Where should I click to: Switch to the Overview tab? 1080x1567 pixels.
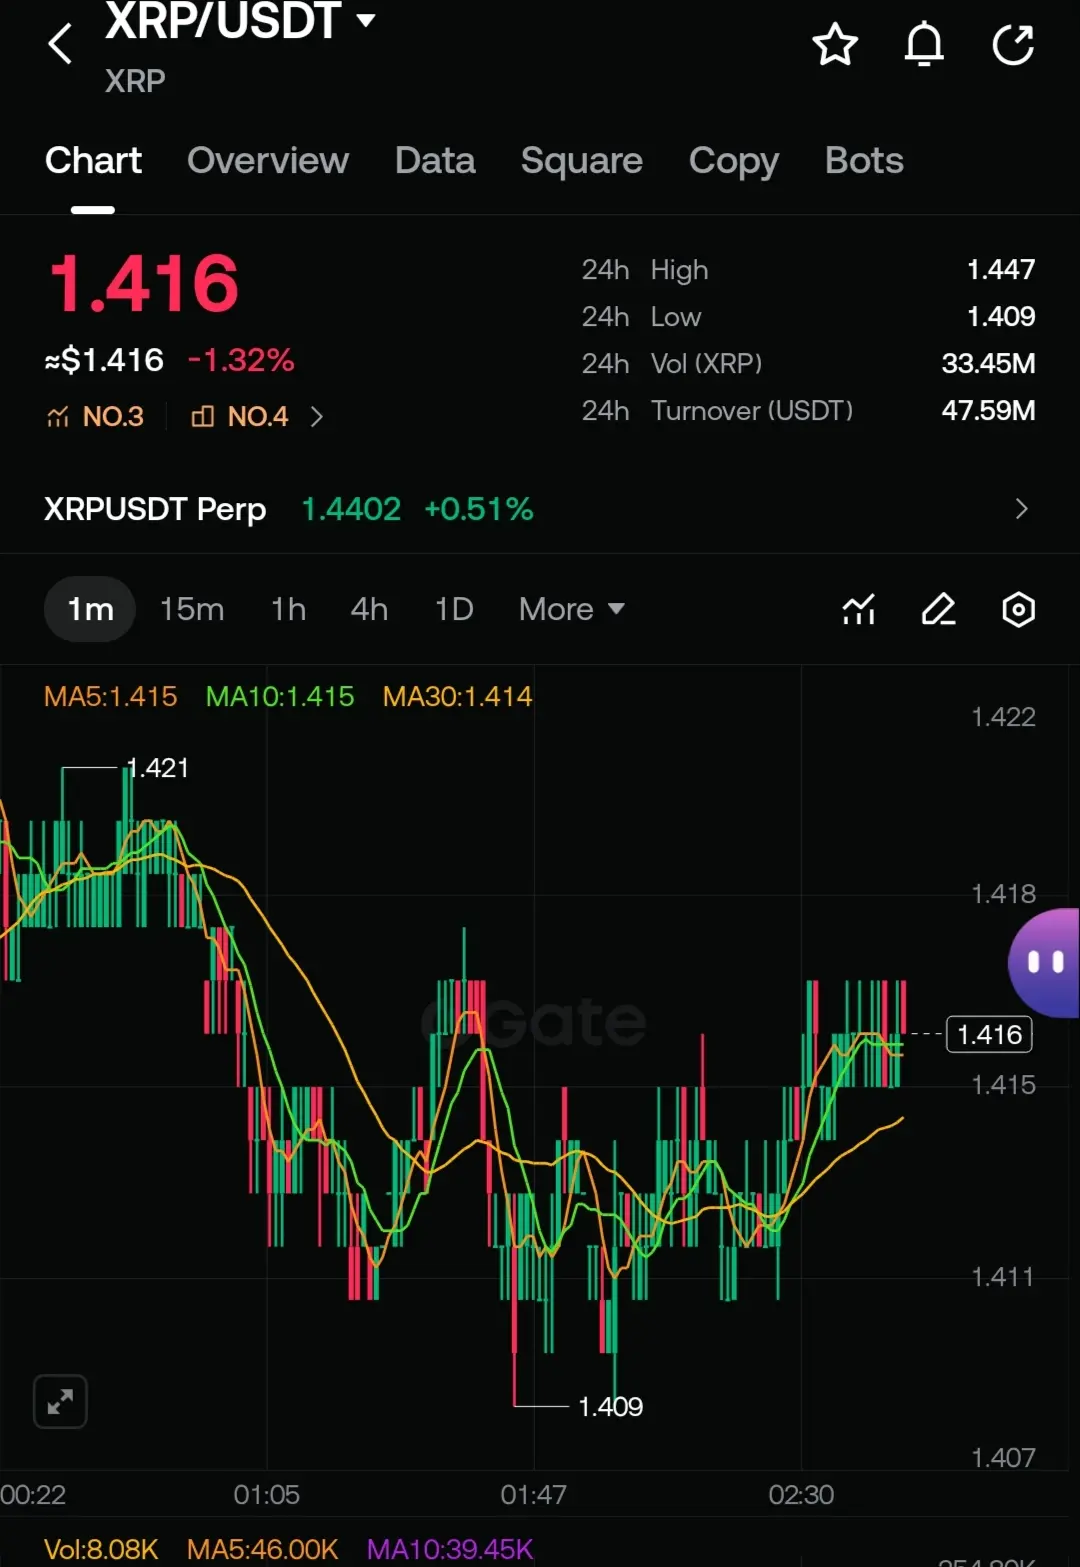click(x=268, y=160)
